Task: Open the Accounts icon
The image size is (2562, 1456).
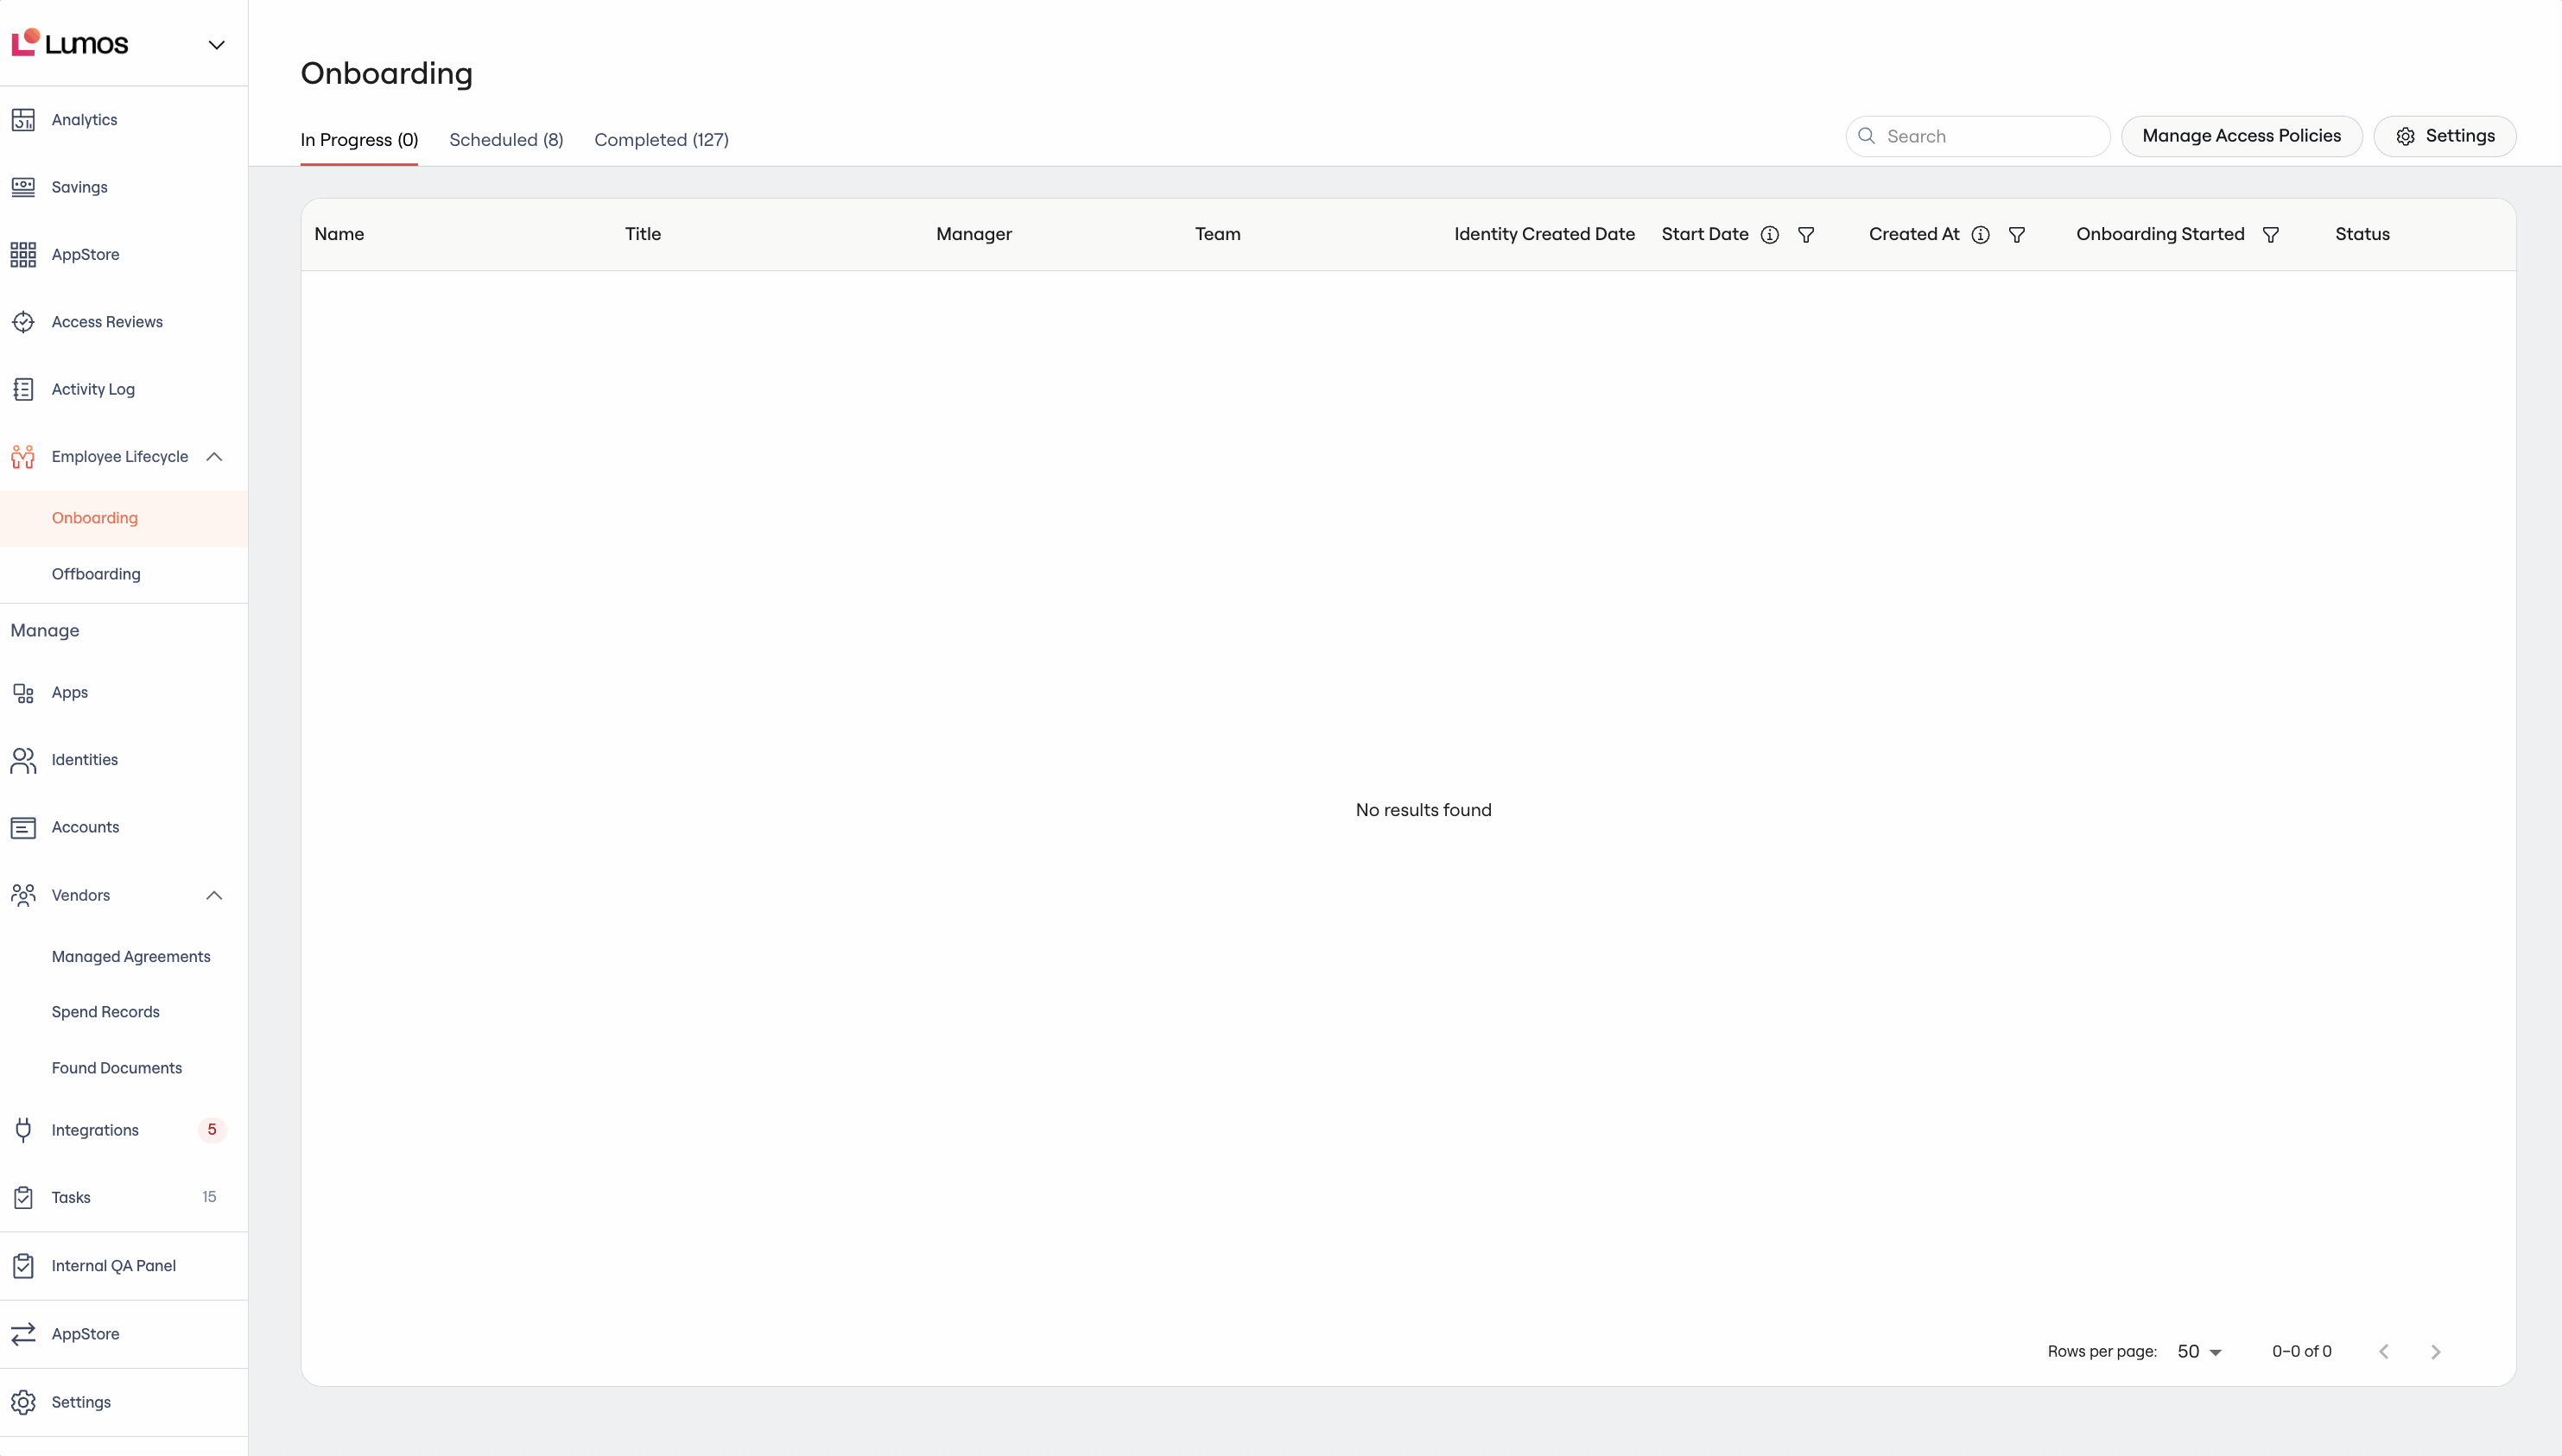Action: (x=23, y=828)
